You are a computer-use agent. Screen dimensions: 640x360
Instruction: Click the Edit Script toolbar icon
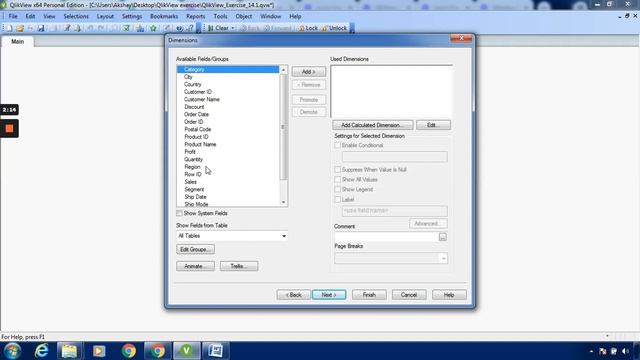(x=67, y=28)
